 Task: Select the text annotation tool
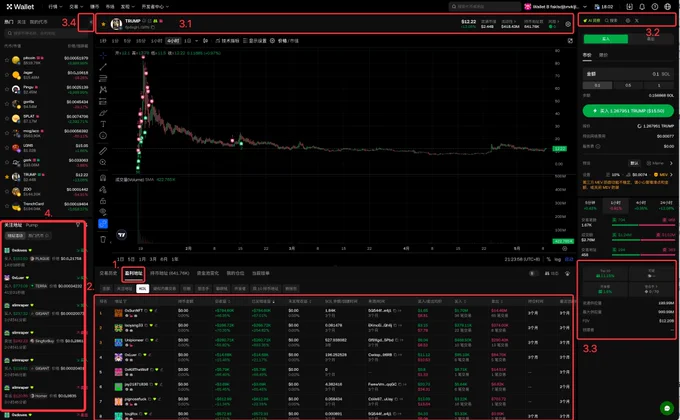(103, 124)
